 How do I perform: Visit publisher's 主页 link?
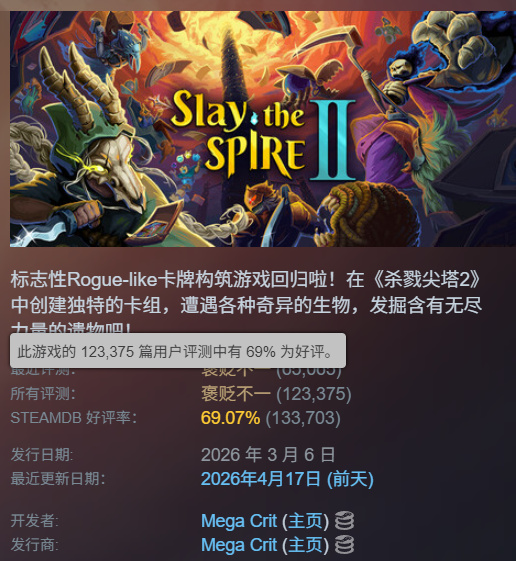coord(305,545)
